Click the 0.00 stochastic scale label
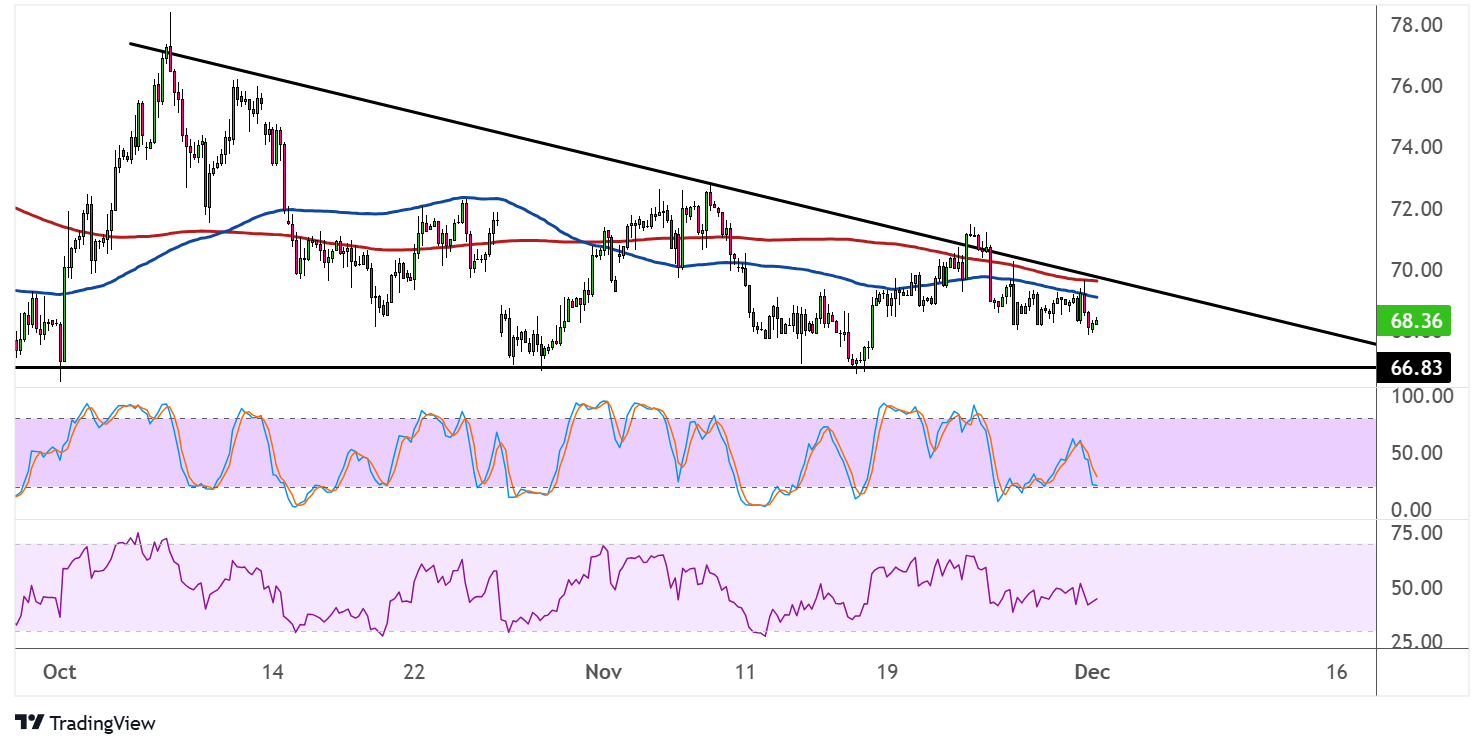The width and height of the screenshot is (1484, 749). point(1409,511)
